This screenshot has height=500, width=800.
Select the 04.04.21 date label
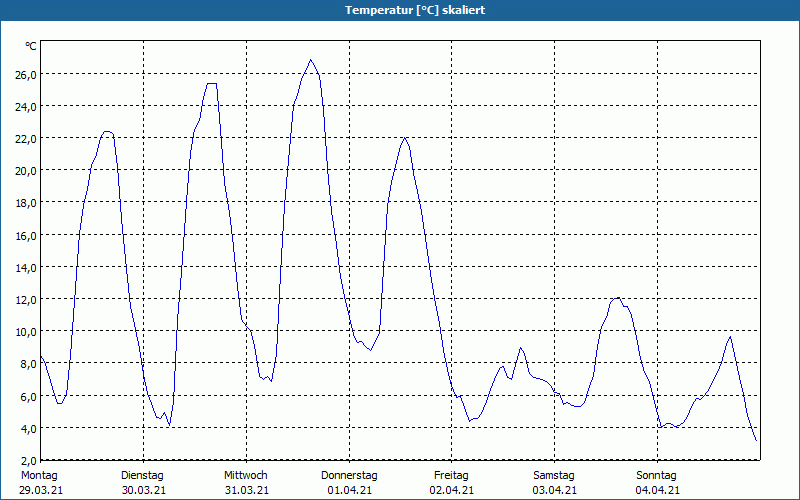coord(657,490)
